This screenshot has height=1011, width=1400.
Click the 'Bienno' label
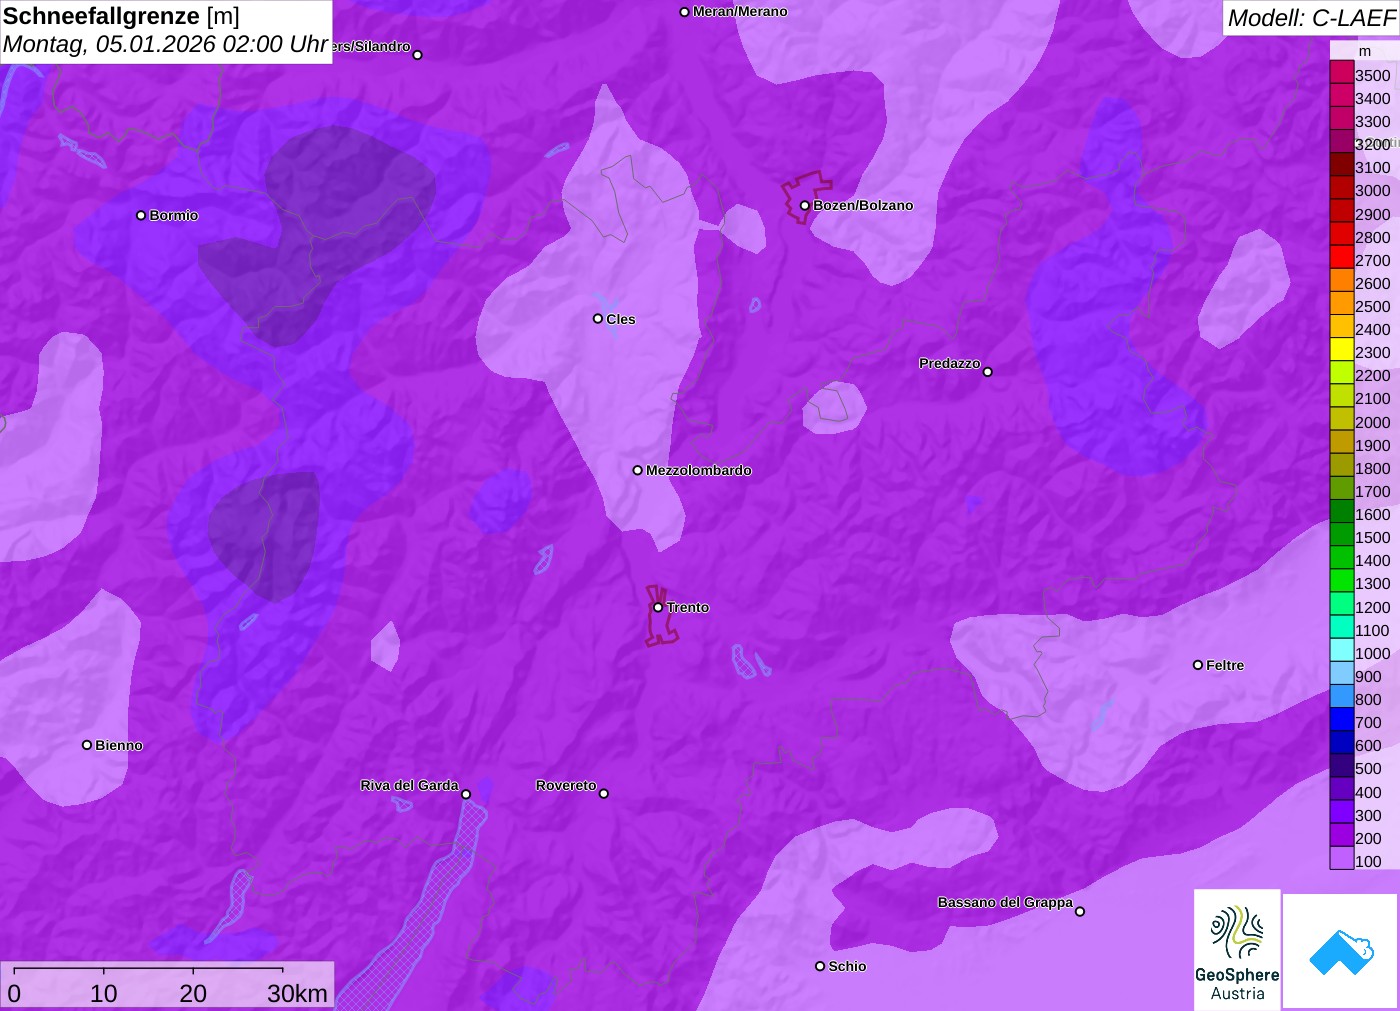(x=119, y=745)
